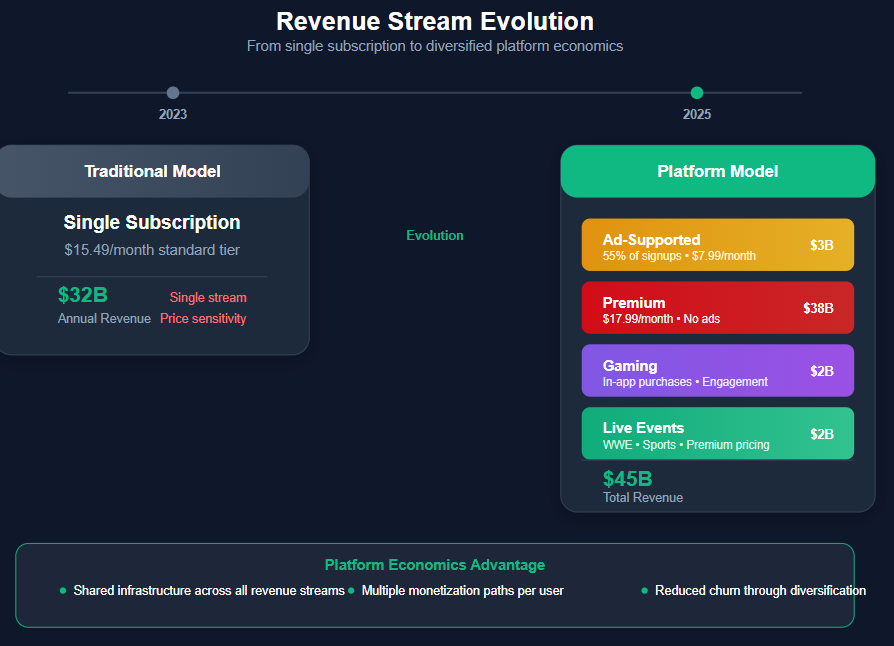Click the 2023 timeline dot
Image resolution: width=894 pixels, height=646 pixels.
pos(173,92)
